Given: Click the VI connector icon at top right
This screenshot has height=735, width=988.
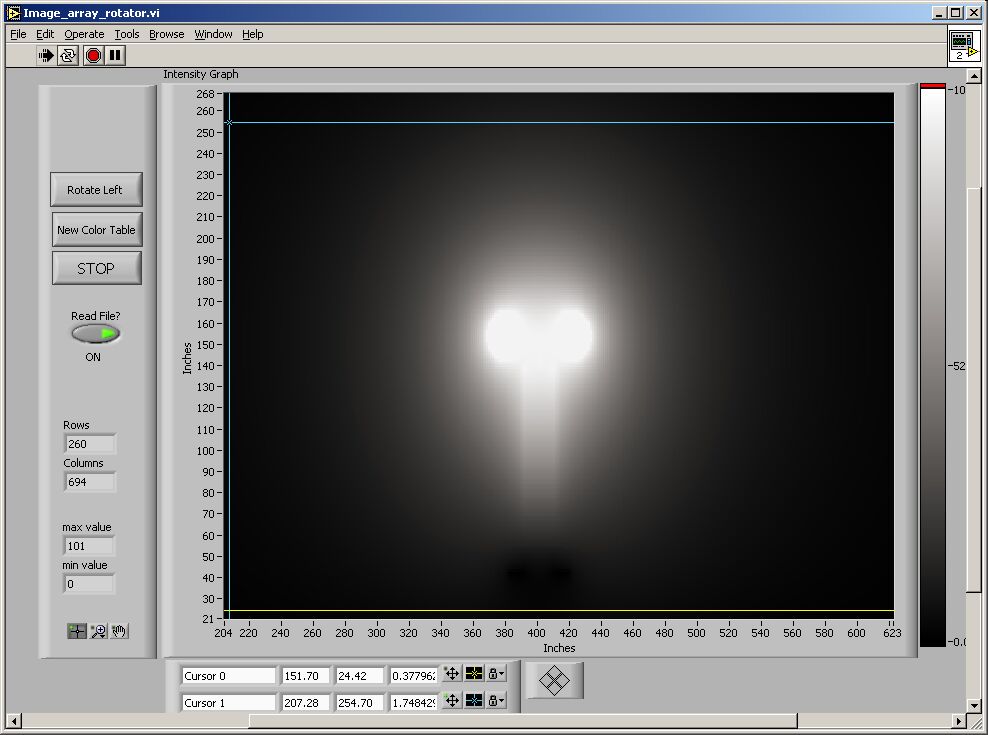Looking at the screenshot, I should 963,45.
